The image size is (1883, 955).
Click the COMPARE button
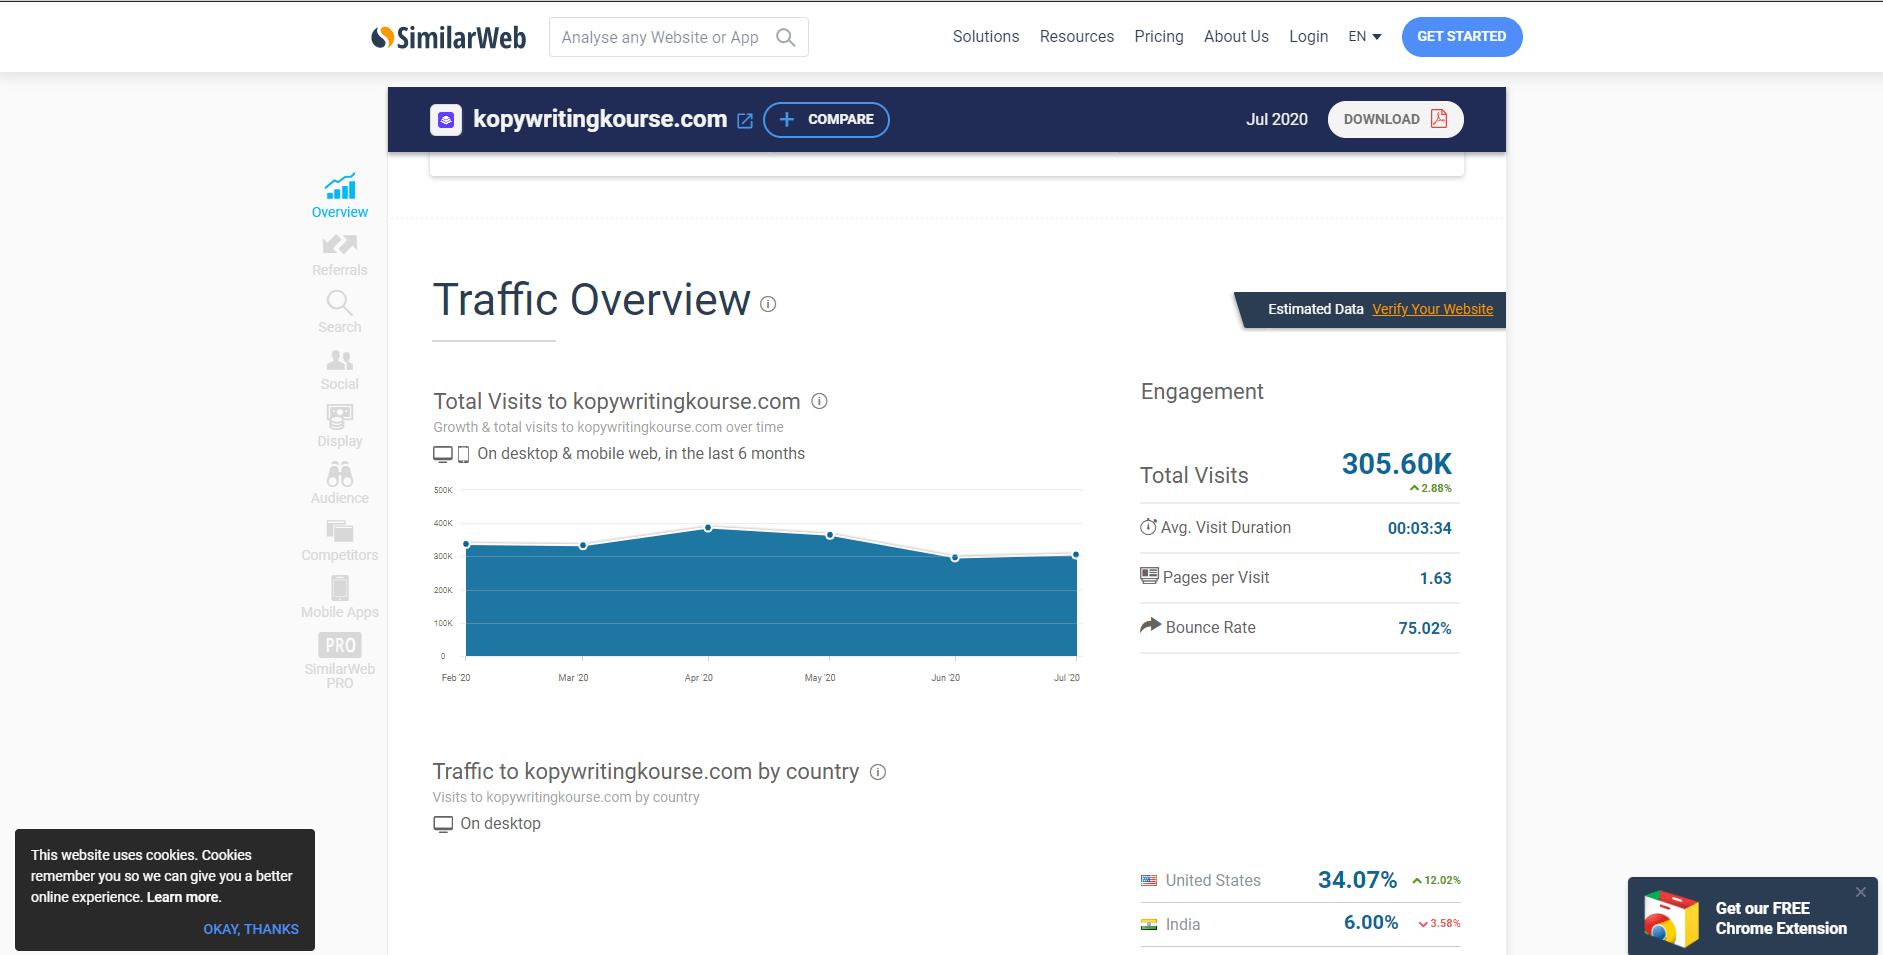[826, 120]
